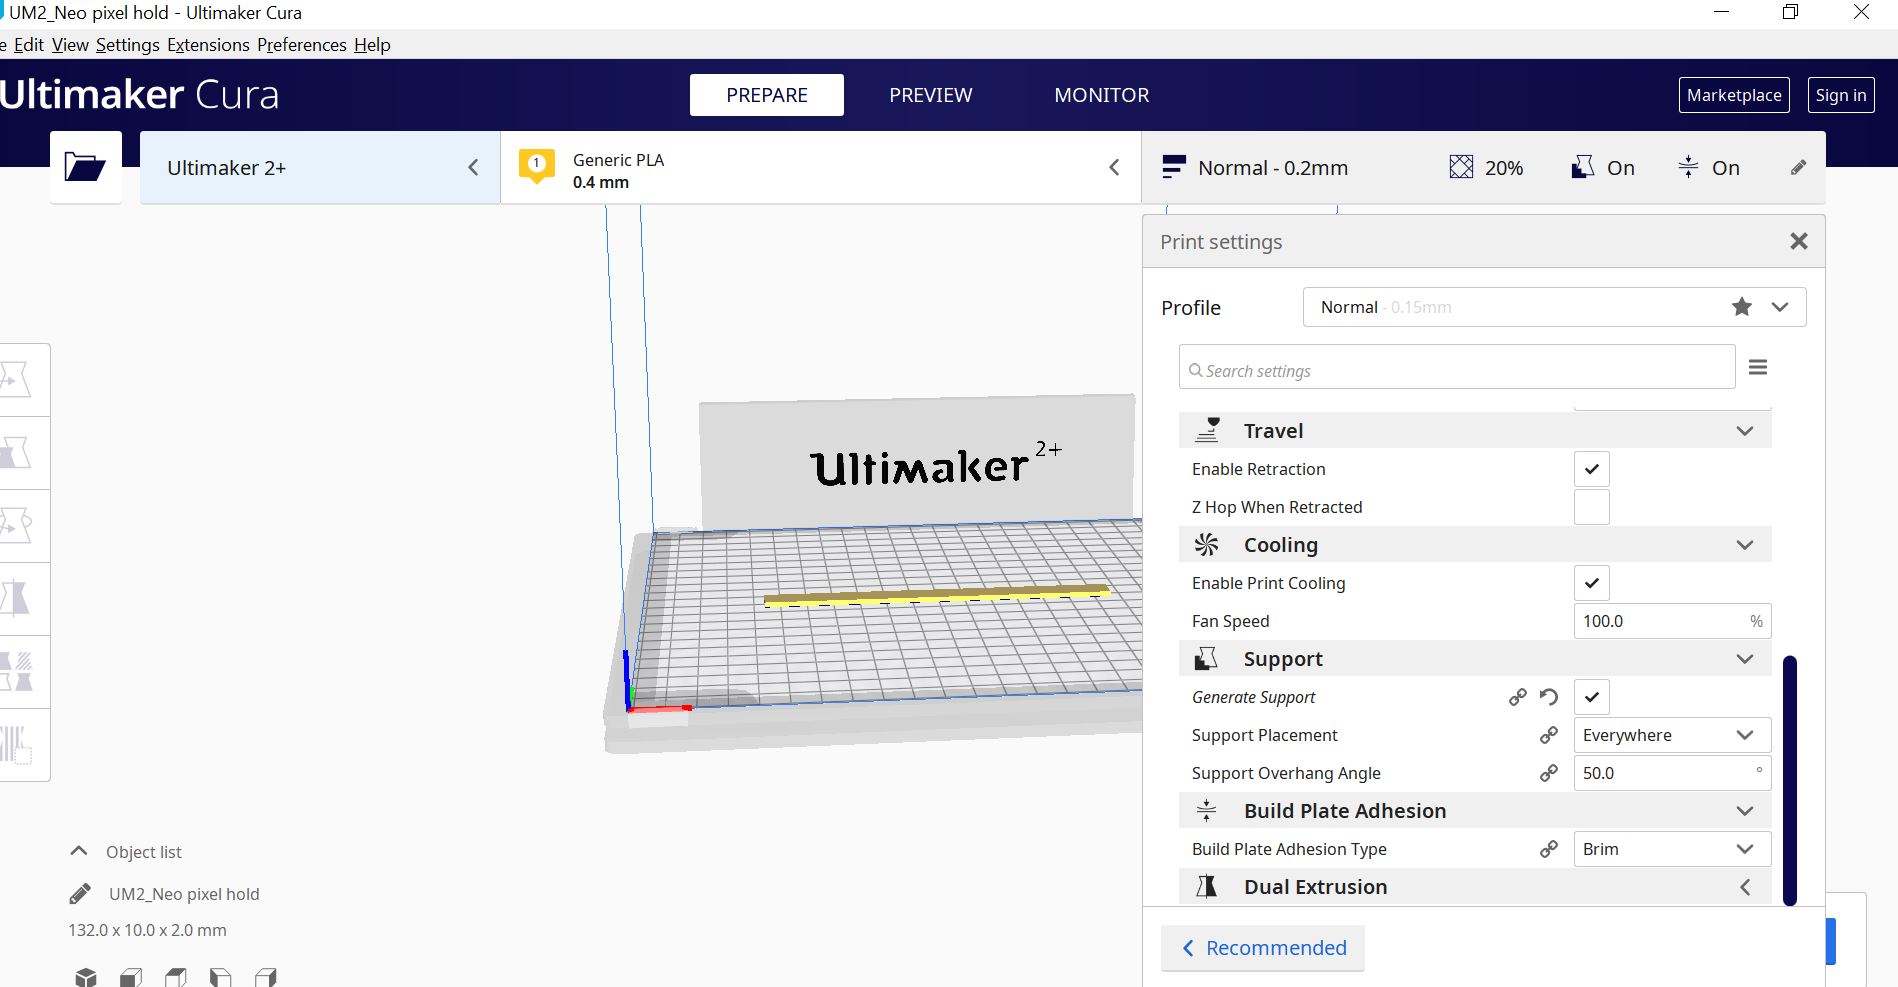Click the 20% infill icon

[1461, 167]
